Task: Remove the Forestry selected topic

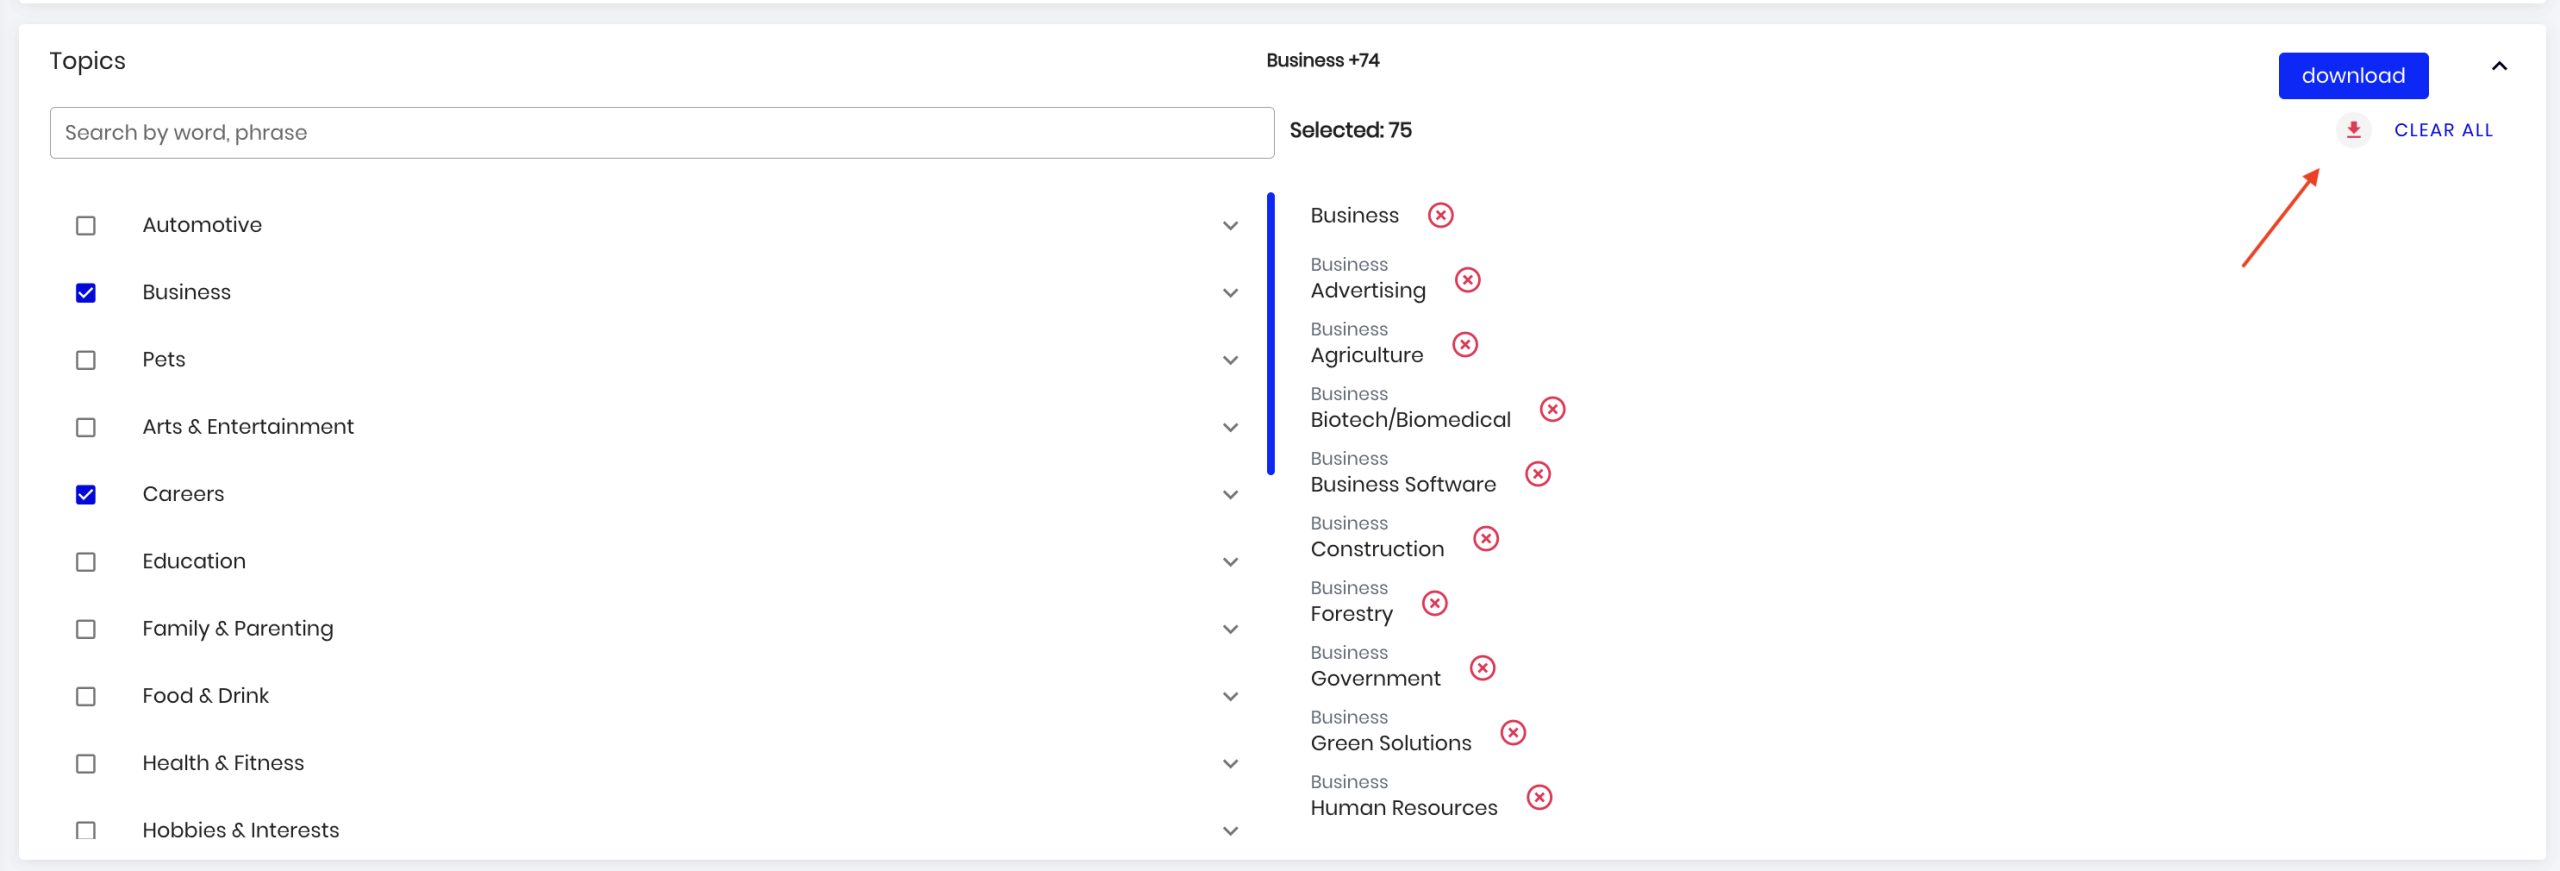Action: coord(1435,604)
